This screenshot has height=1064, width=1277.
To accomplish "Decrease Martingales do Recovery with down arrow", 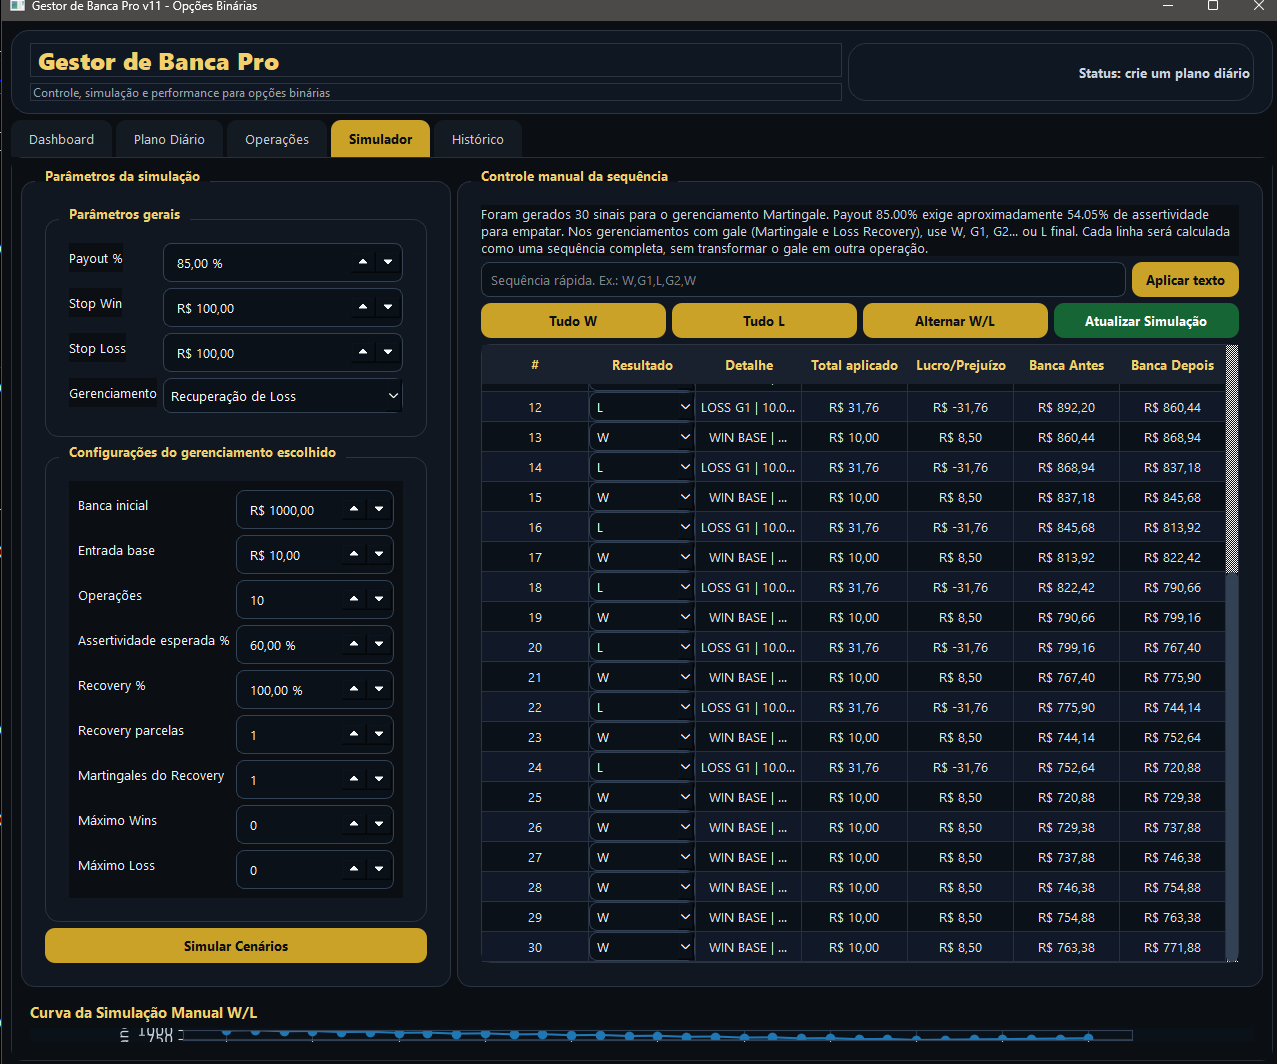I will pos(379,780).
